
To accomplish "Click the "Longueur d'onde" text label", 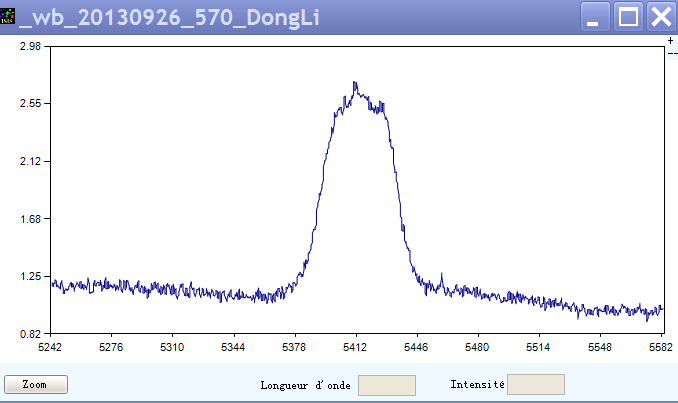I will click(305, 385).
